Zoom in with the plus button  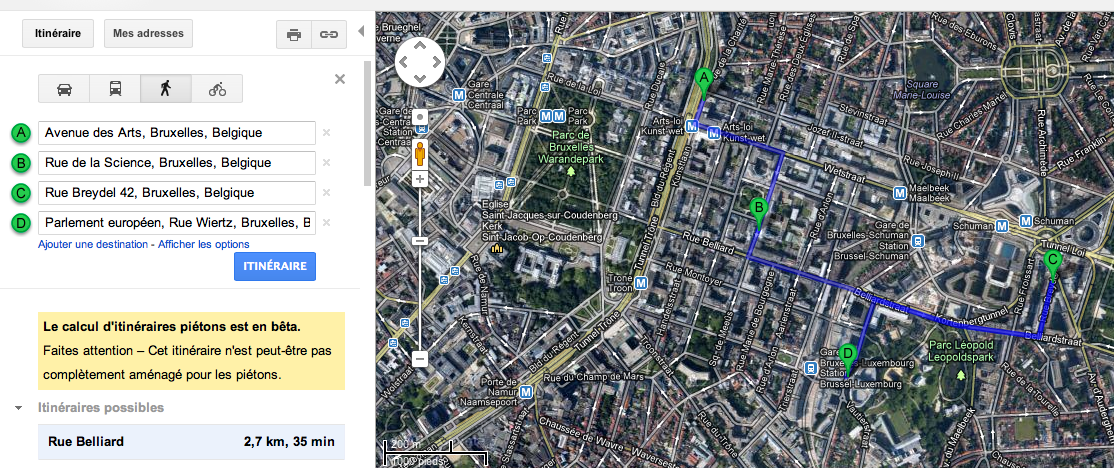click(x=420, y=178)
